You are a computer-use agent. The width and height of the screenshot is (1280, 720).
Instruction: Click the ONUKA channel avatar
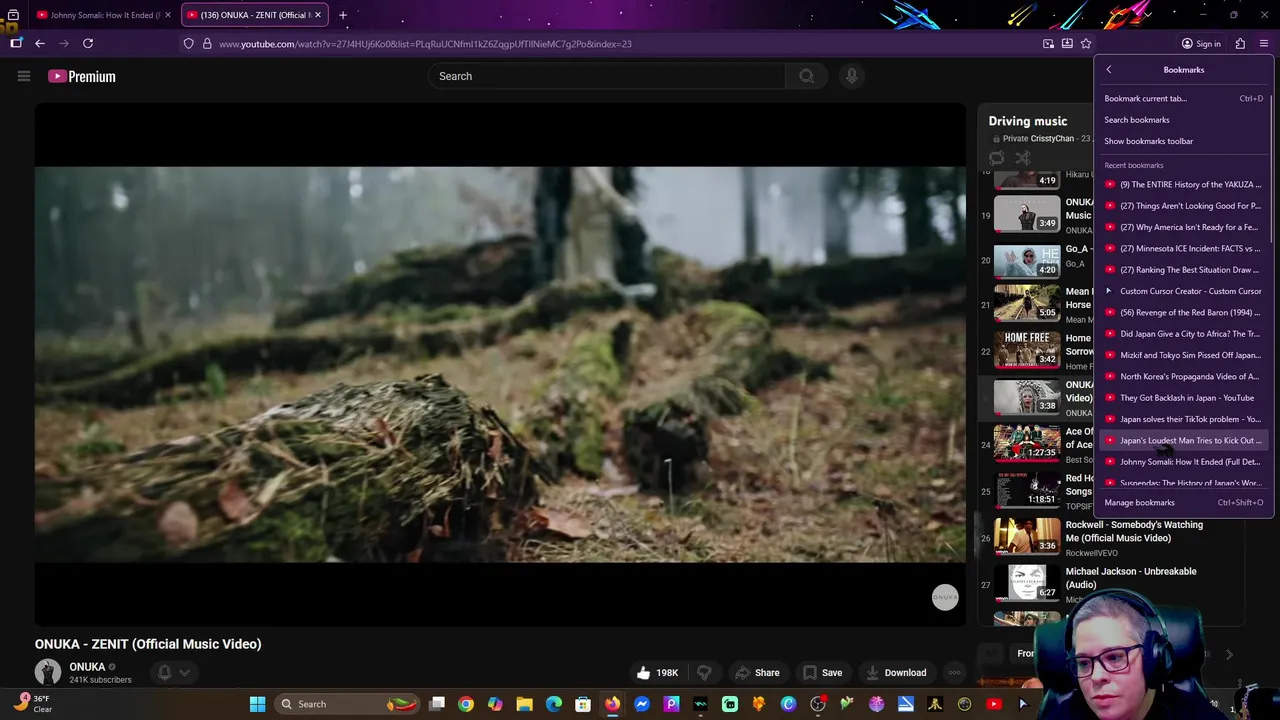point(48,673)
